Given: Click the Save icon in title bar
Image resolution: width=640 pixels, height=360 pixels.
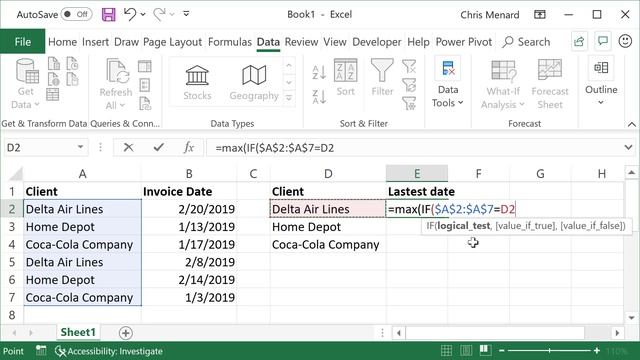Looking at the screenshot, I should [109, 15].
